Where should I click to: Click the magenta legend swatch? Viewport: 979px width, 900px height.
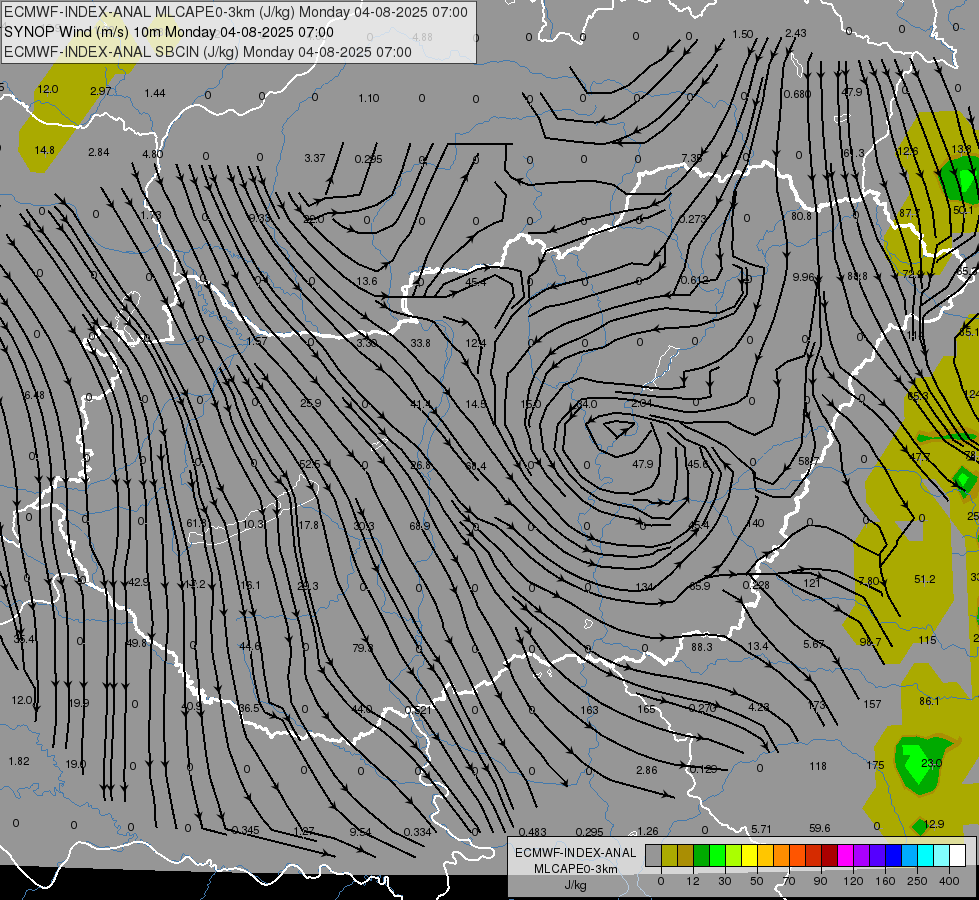coord(845,855)
